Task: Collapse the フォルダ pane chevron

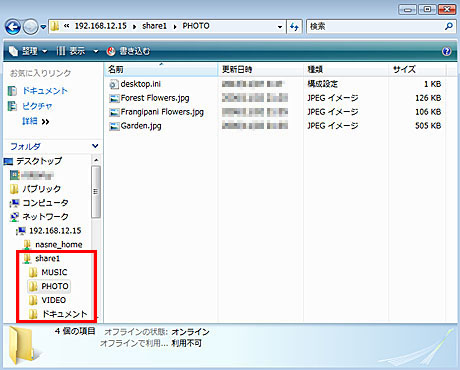Action: 95,146
